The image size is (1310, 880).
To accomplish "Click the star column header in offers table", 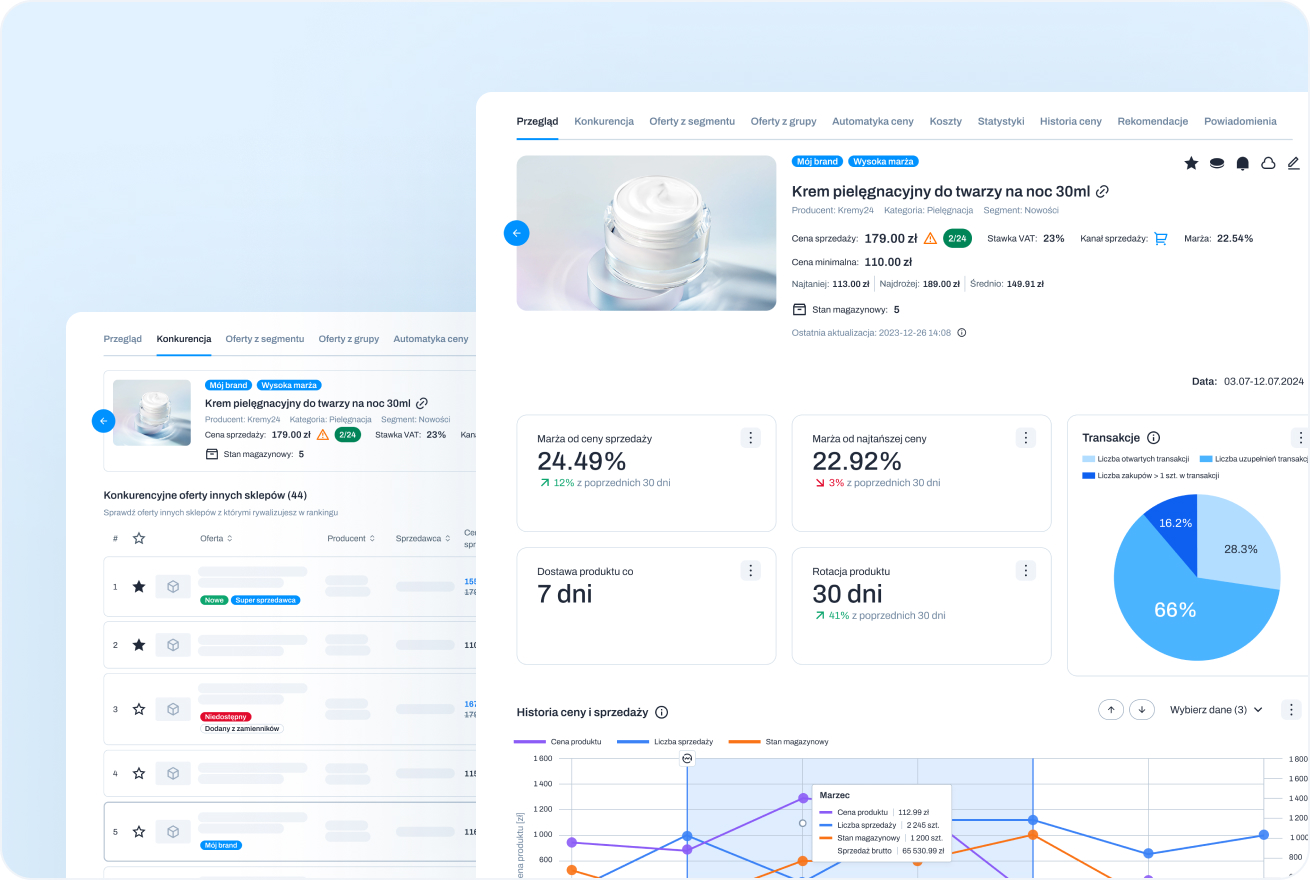I will [x=139, y=538].
